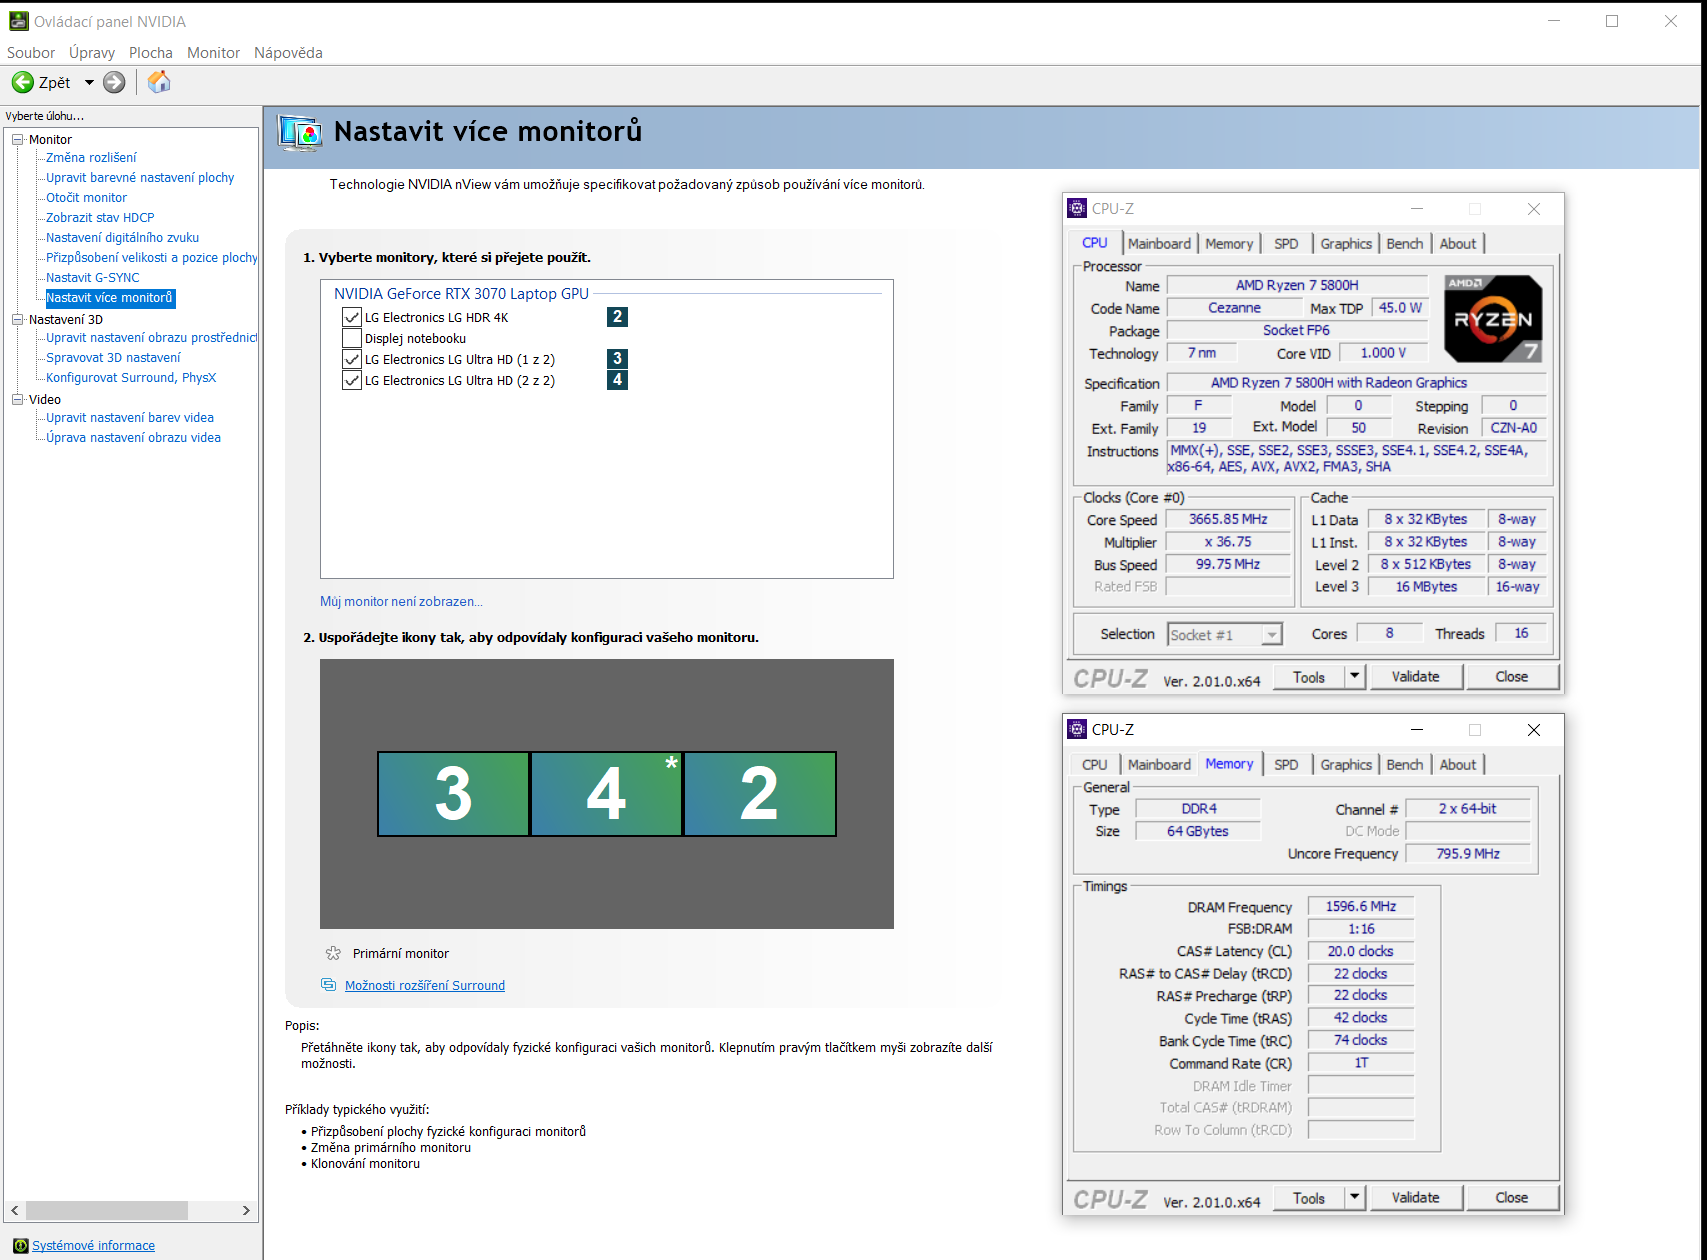Open Graphics tab in upper CPU-Z window

pos(1346,244)
